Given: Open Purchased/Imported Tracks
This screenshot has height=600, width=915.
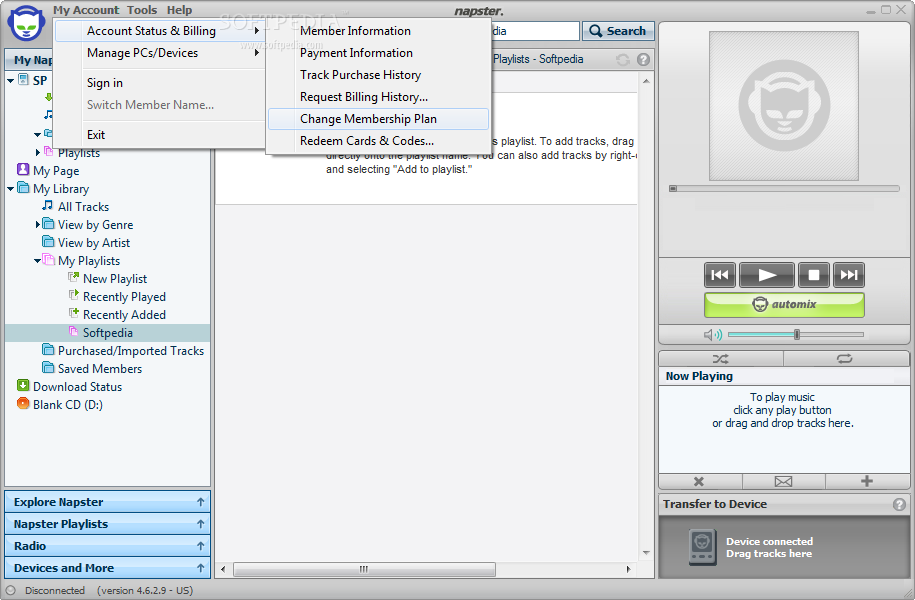Looking at the screenshot, I should tap(131, 351).
